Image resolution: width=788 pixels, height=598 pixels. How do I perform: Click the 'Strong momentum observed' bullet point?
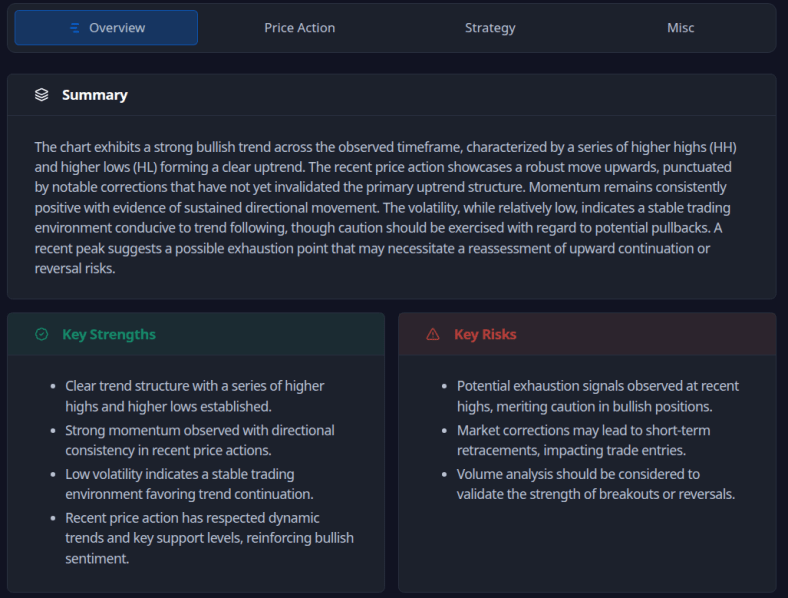tap(199, 440)
